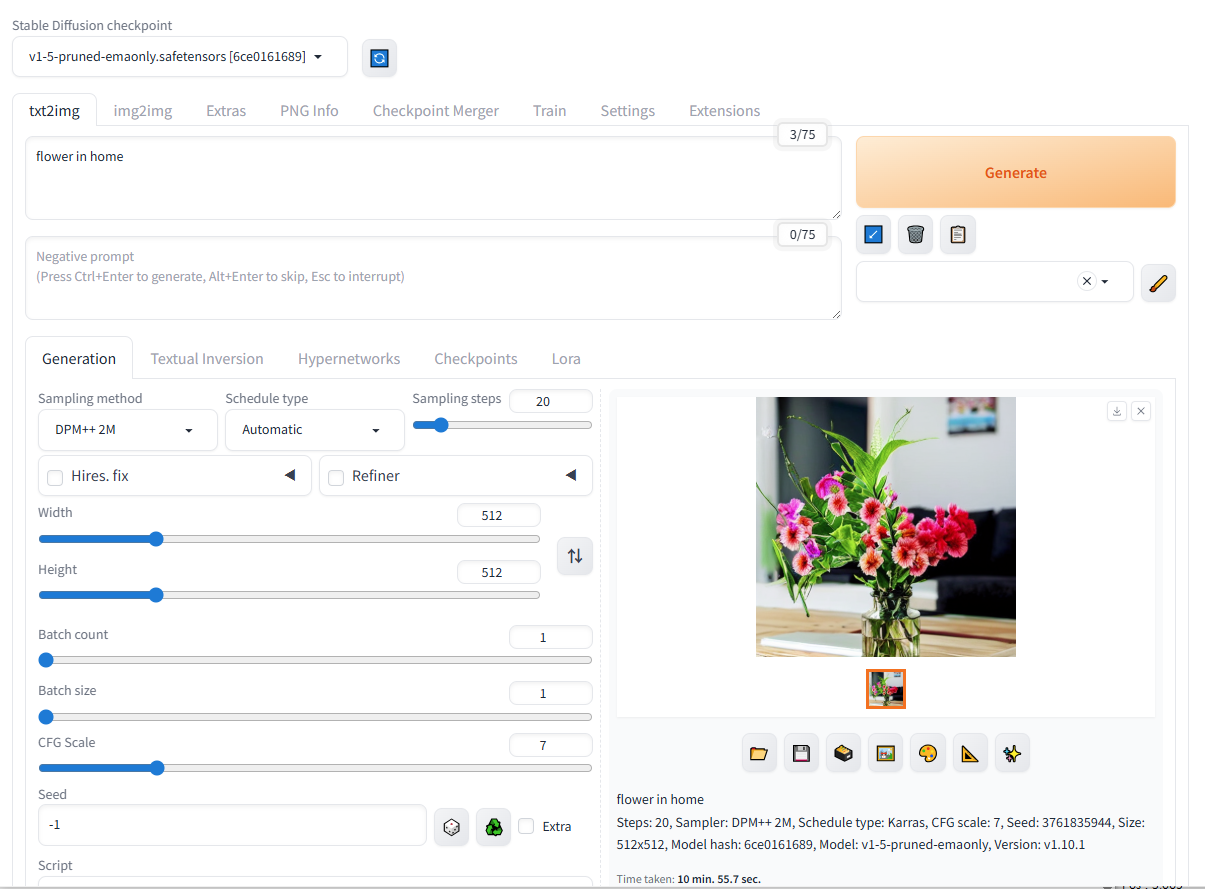
Task: Randomize seed with dice icon
Action: click(x=451, y=827)
